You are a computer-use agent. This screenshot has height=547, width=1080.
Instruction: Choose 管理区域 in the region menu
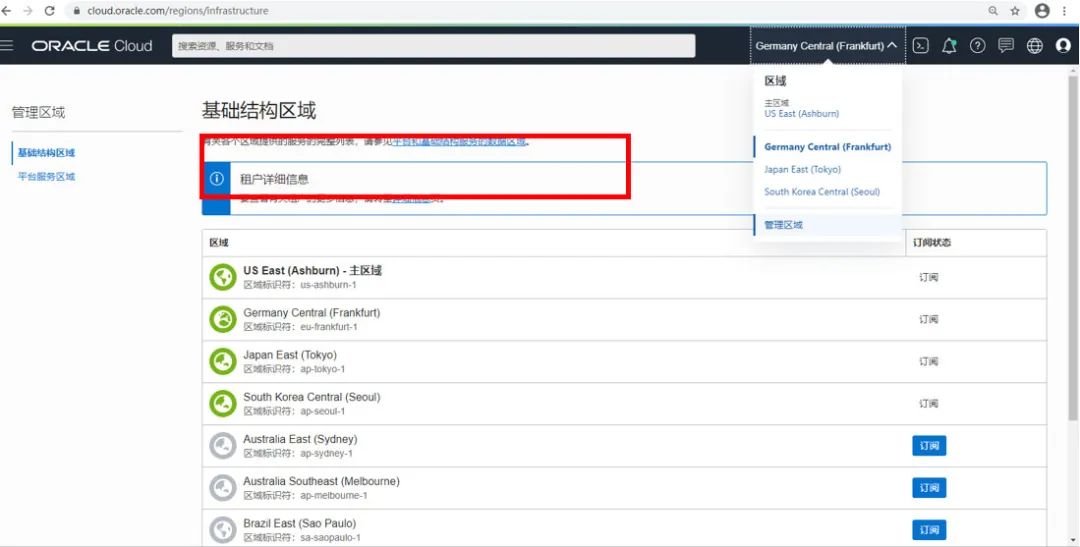click(783, 225)
